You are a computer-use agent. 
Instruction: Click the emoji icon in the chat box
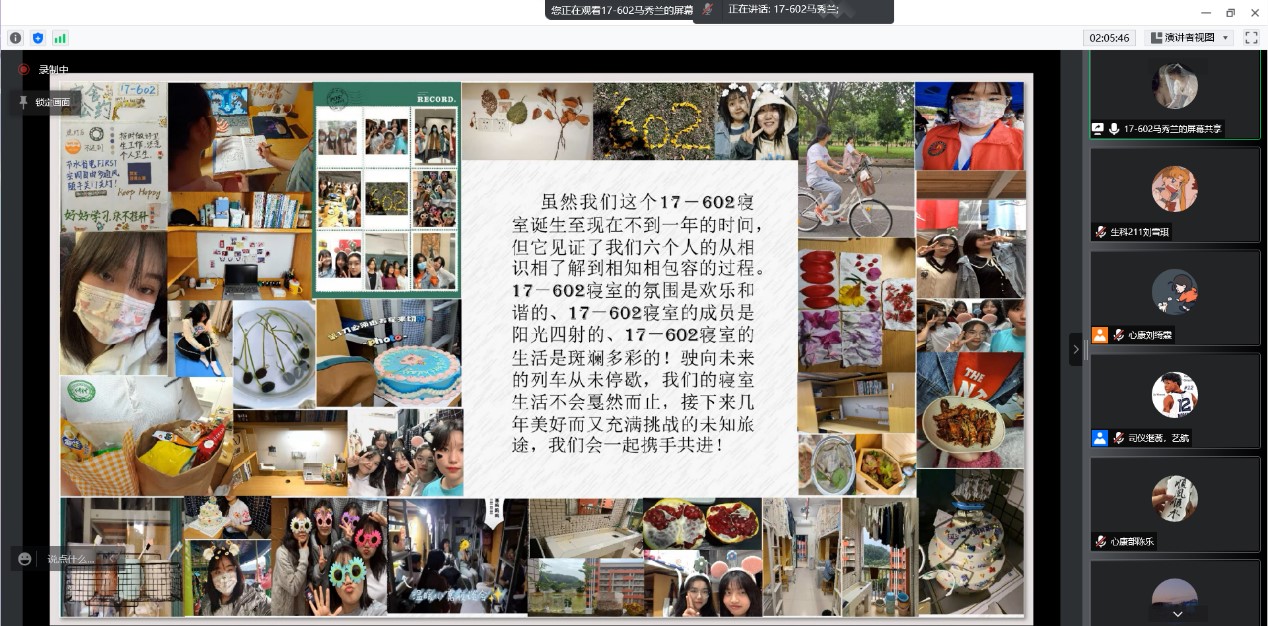click(25, 559)
